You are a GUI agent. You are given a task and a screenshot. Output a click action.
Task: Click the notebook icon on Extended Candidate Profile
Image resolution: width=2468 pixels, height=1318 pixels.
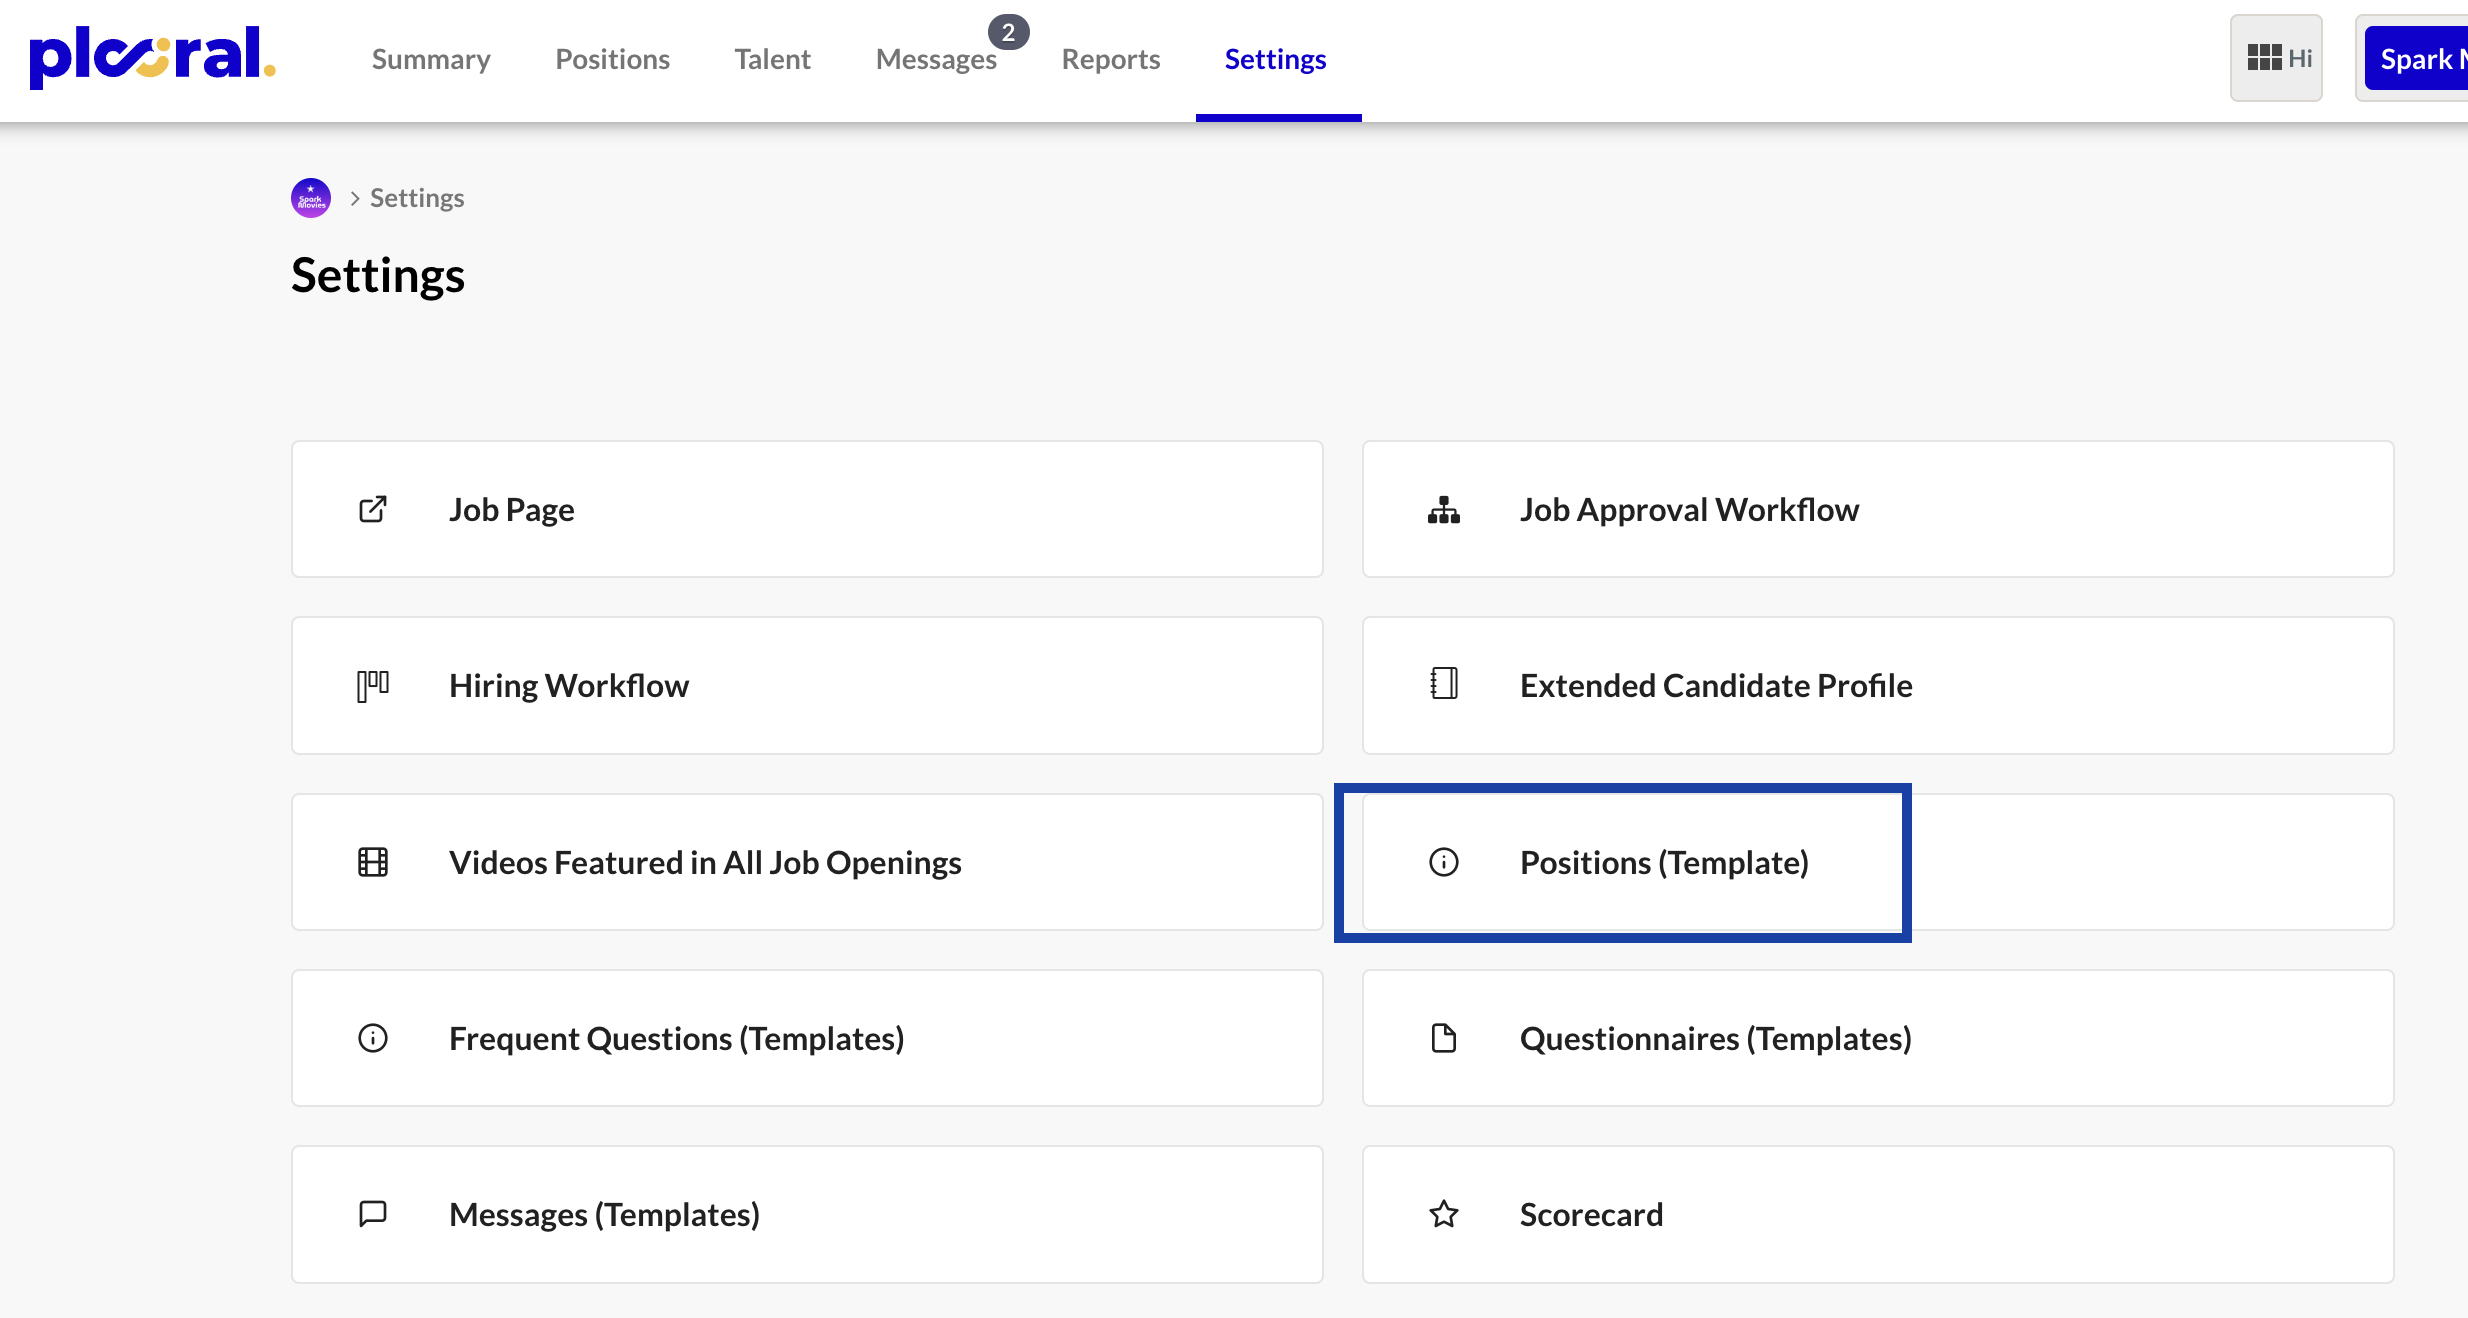click(1443, 685)
